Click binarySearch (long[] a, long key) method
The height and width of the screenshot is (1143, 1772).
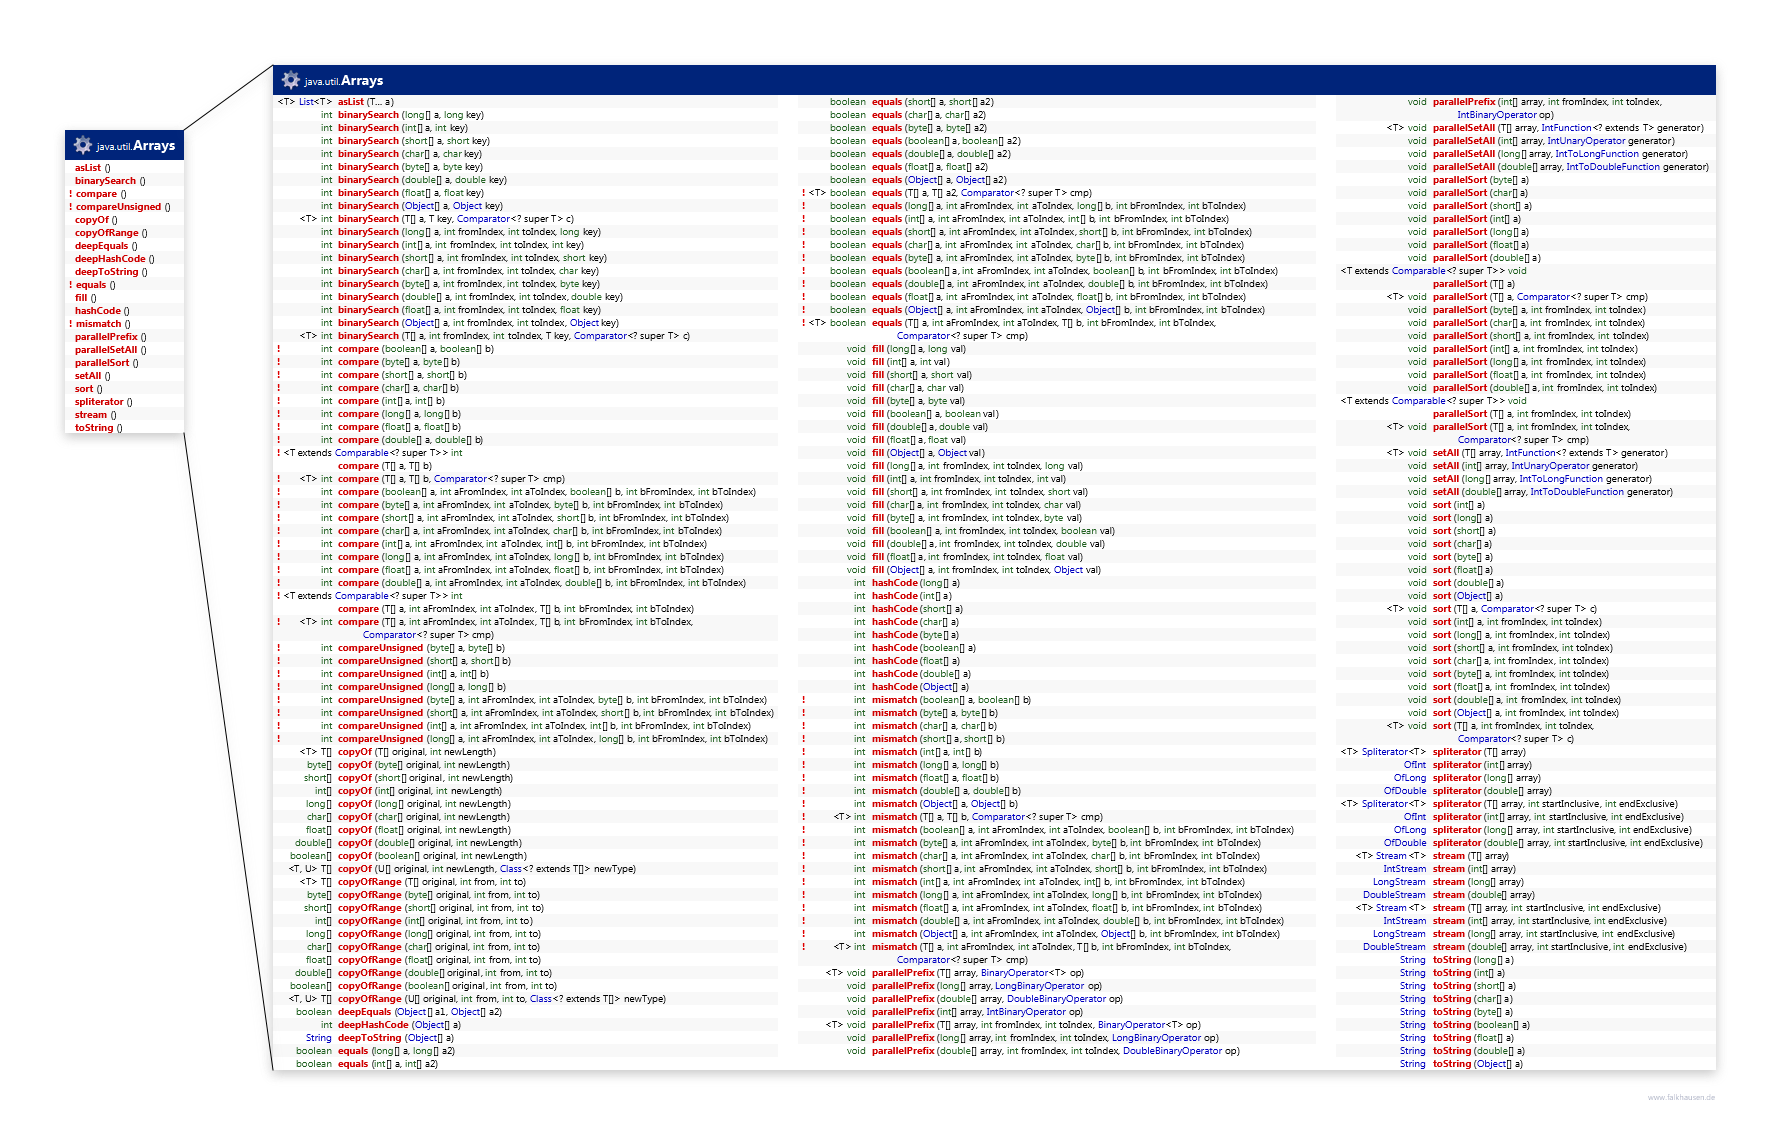click(411, 115)
